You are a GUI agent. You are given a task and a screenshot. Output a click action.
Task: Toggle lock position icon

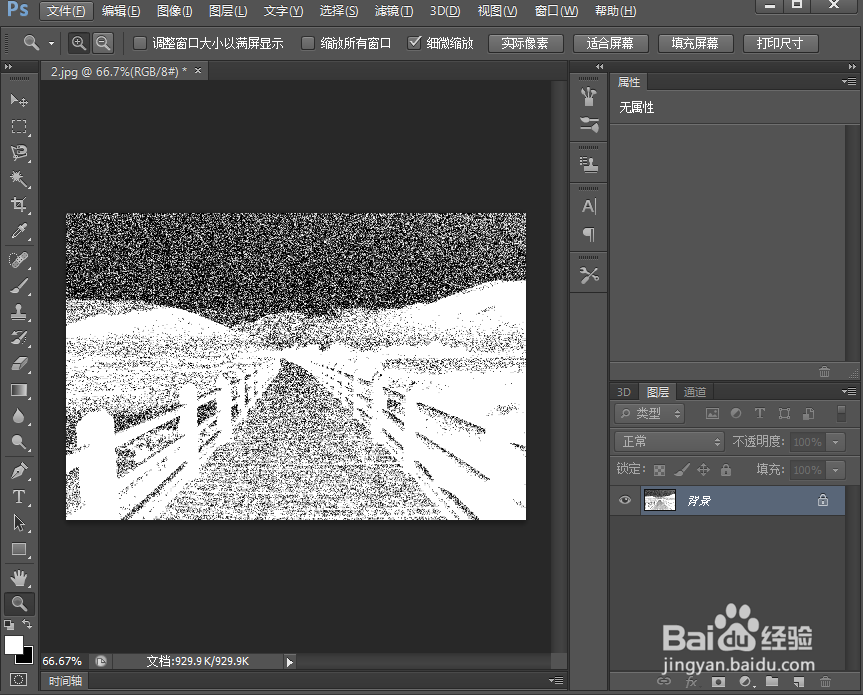coord(703,470)
